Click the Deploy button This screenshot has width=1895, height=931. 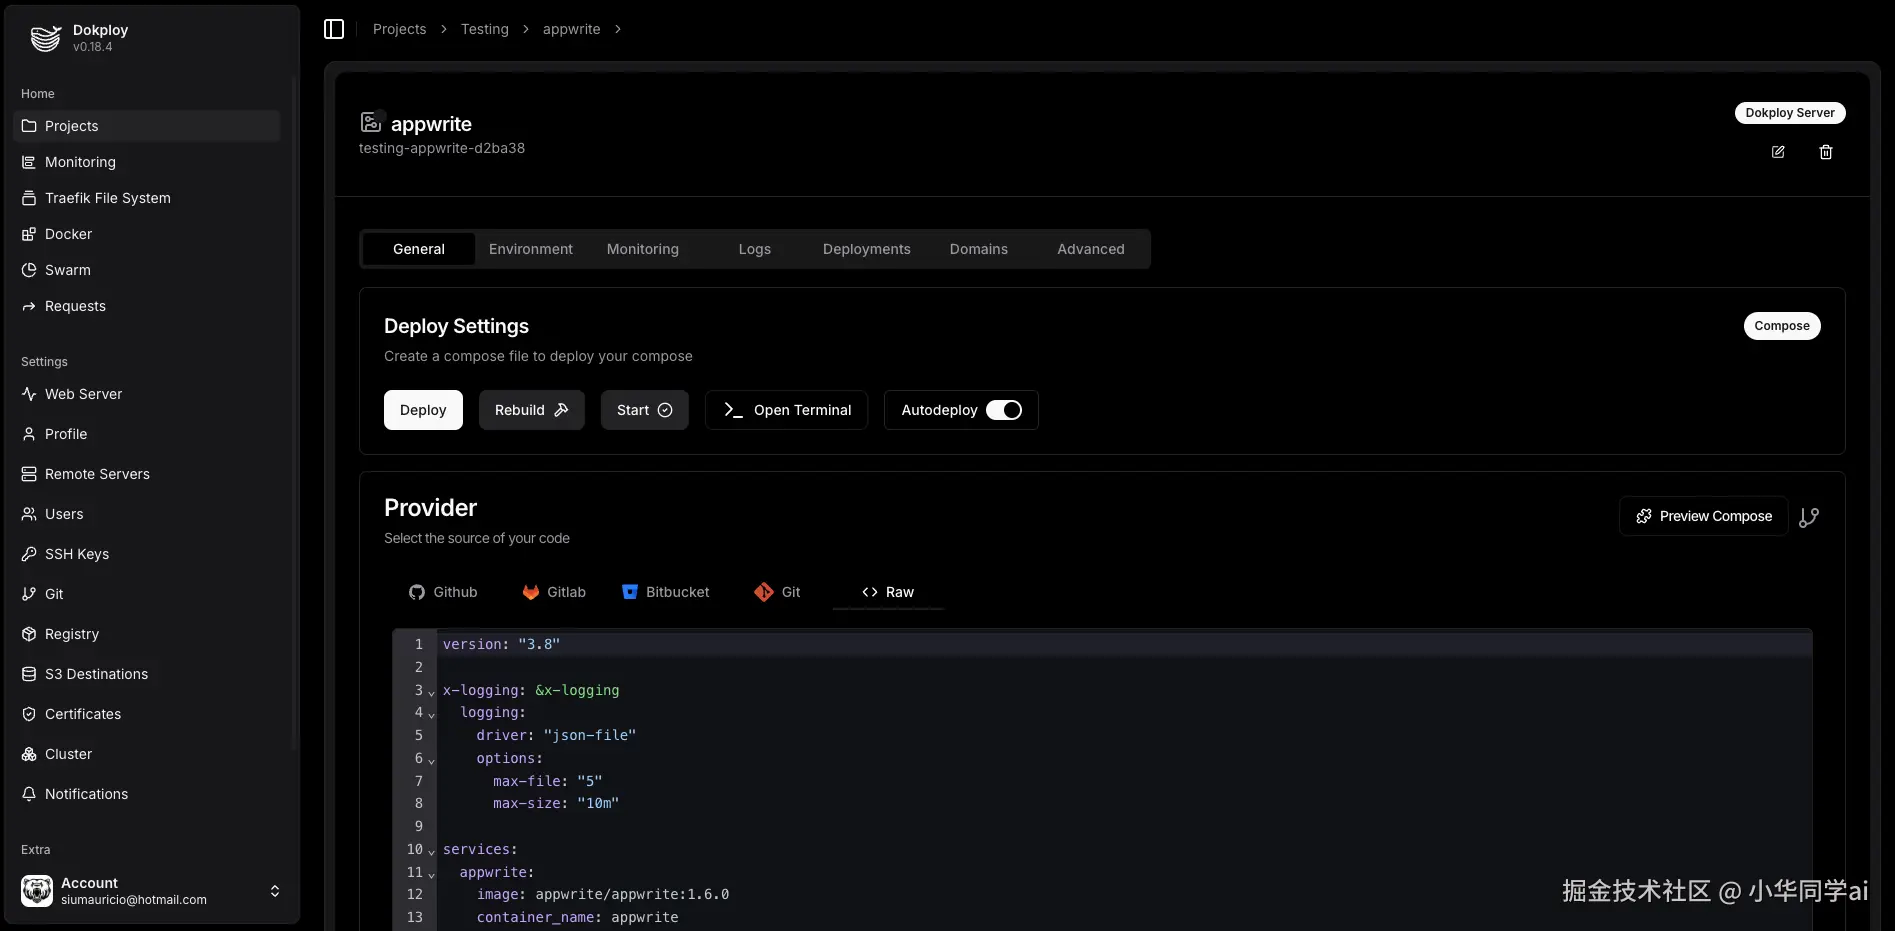(x=423, y=410)
